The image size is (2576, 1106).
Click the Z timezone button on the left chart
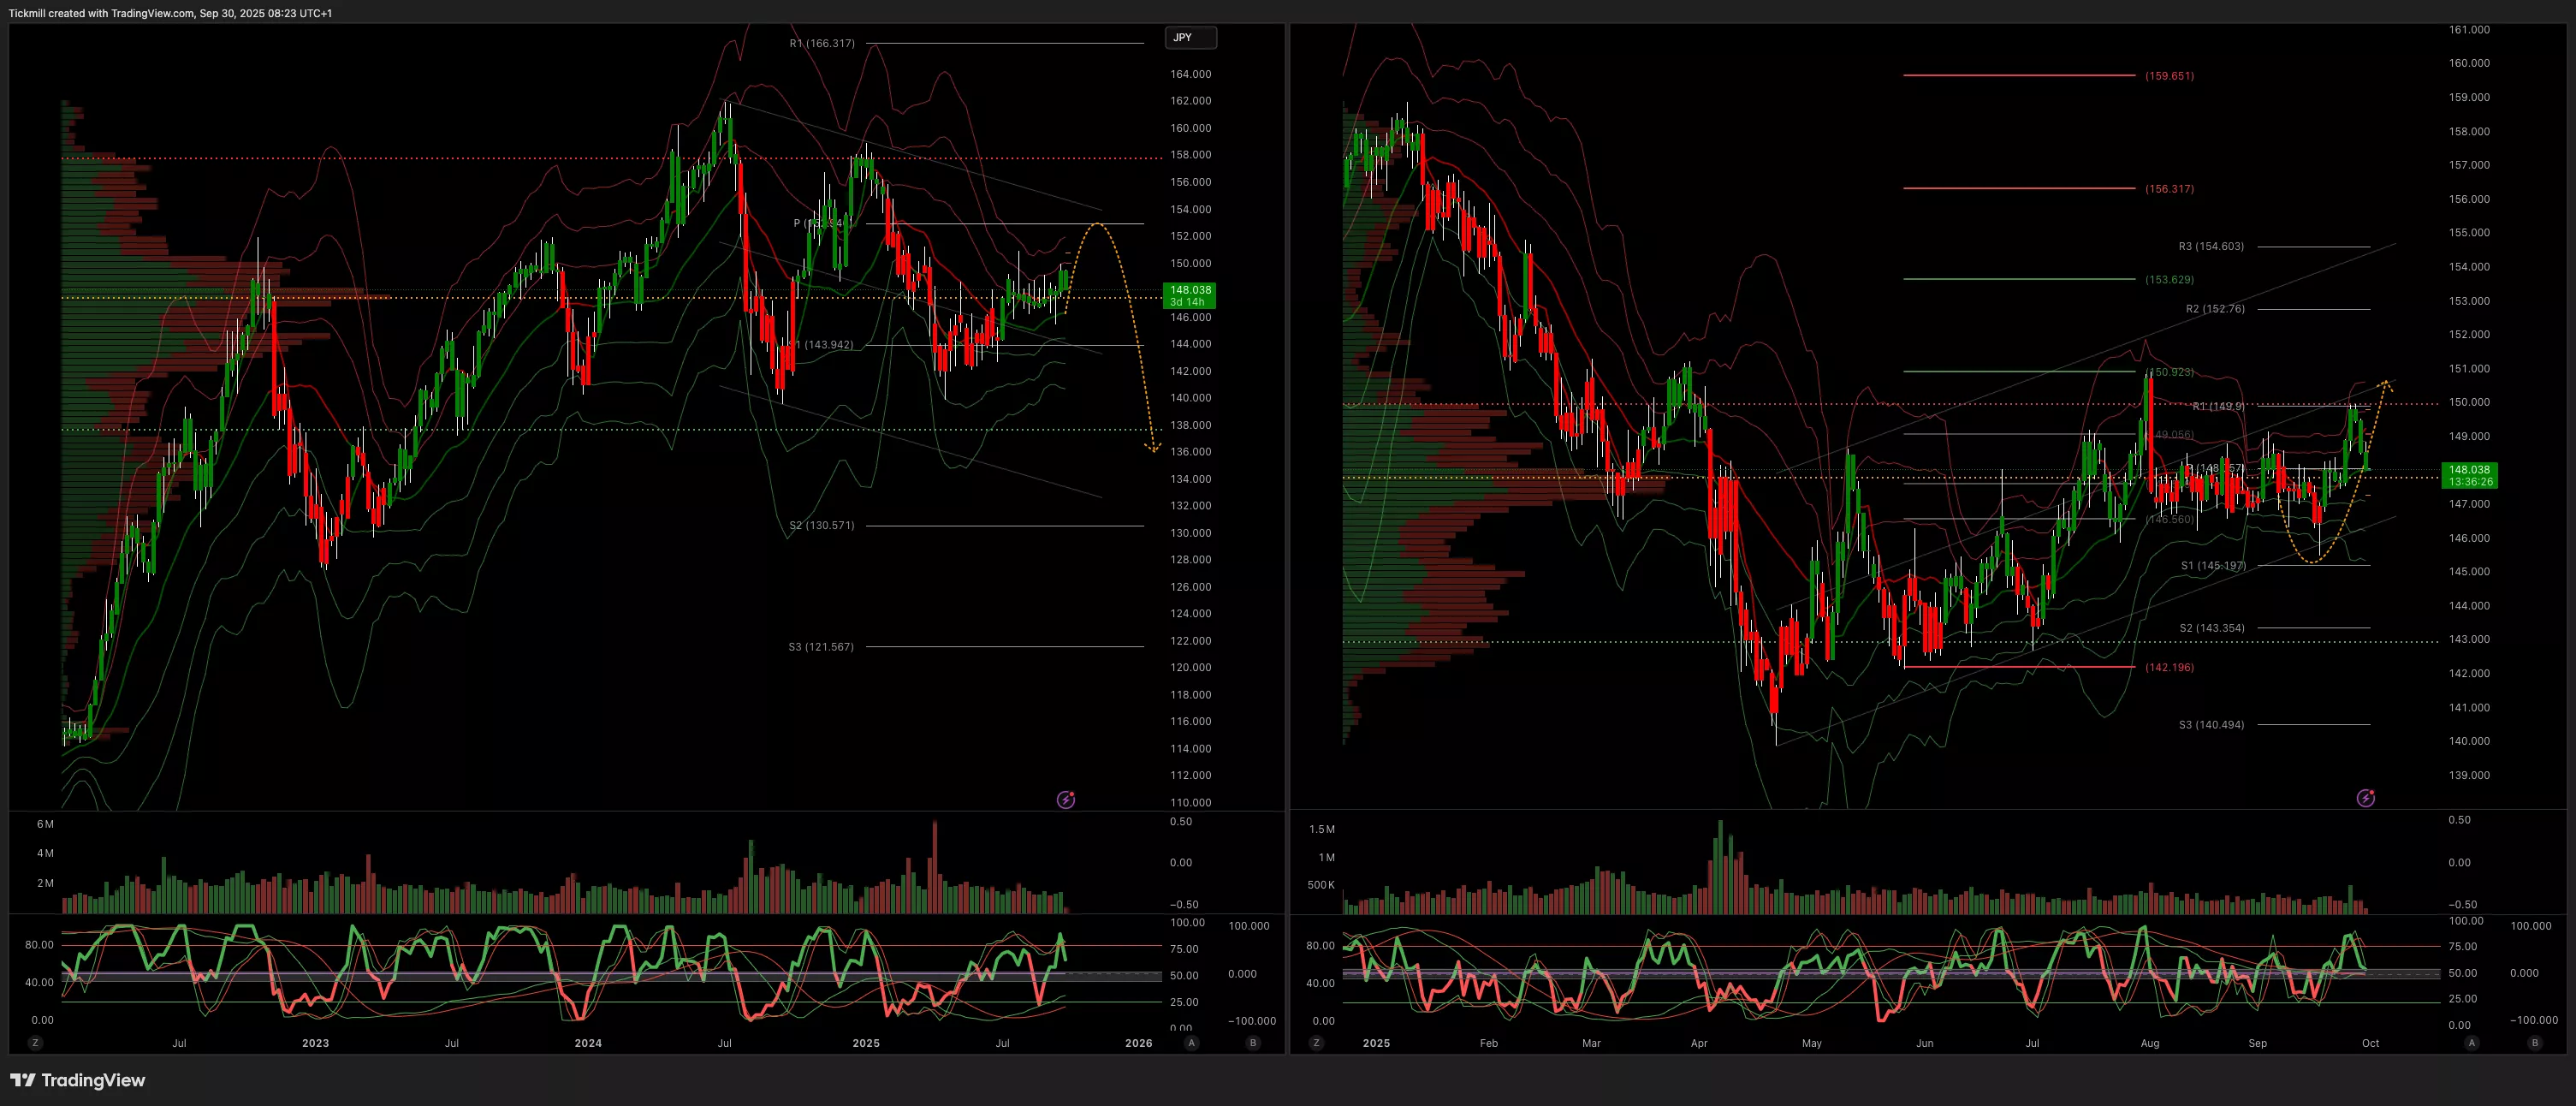click(x=35, y=1043)
